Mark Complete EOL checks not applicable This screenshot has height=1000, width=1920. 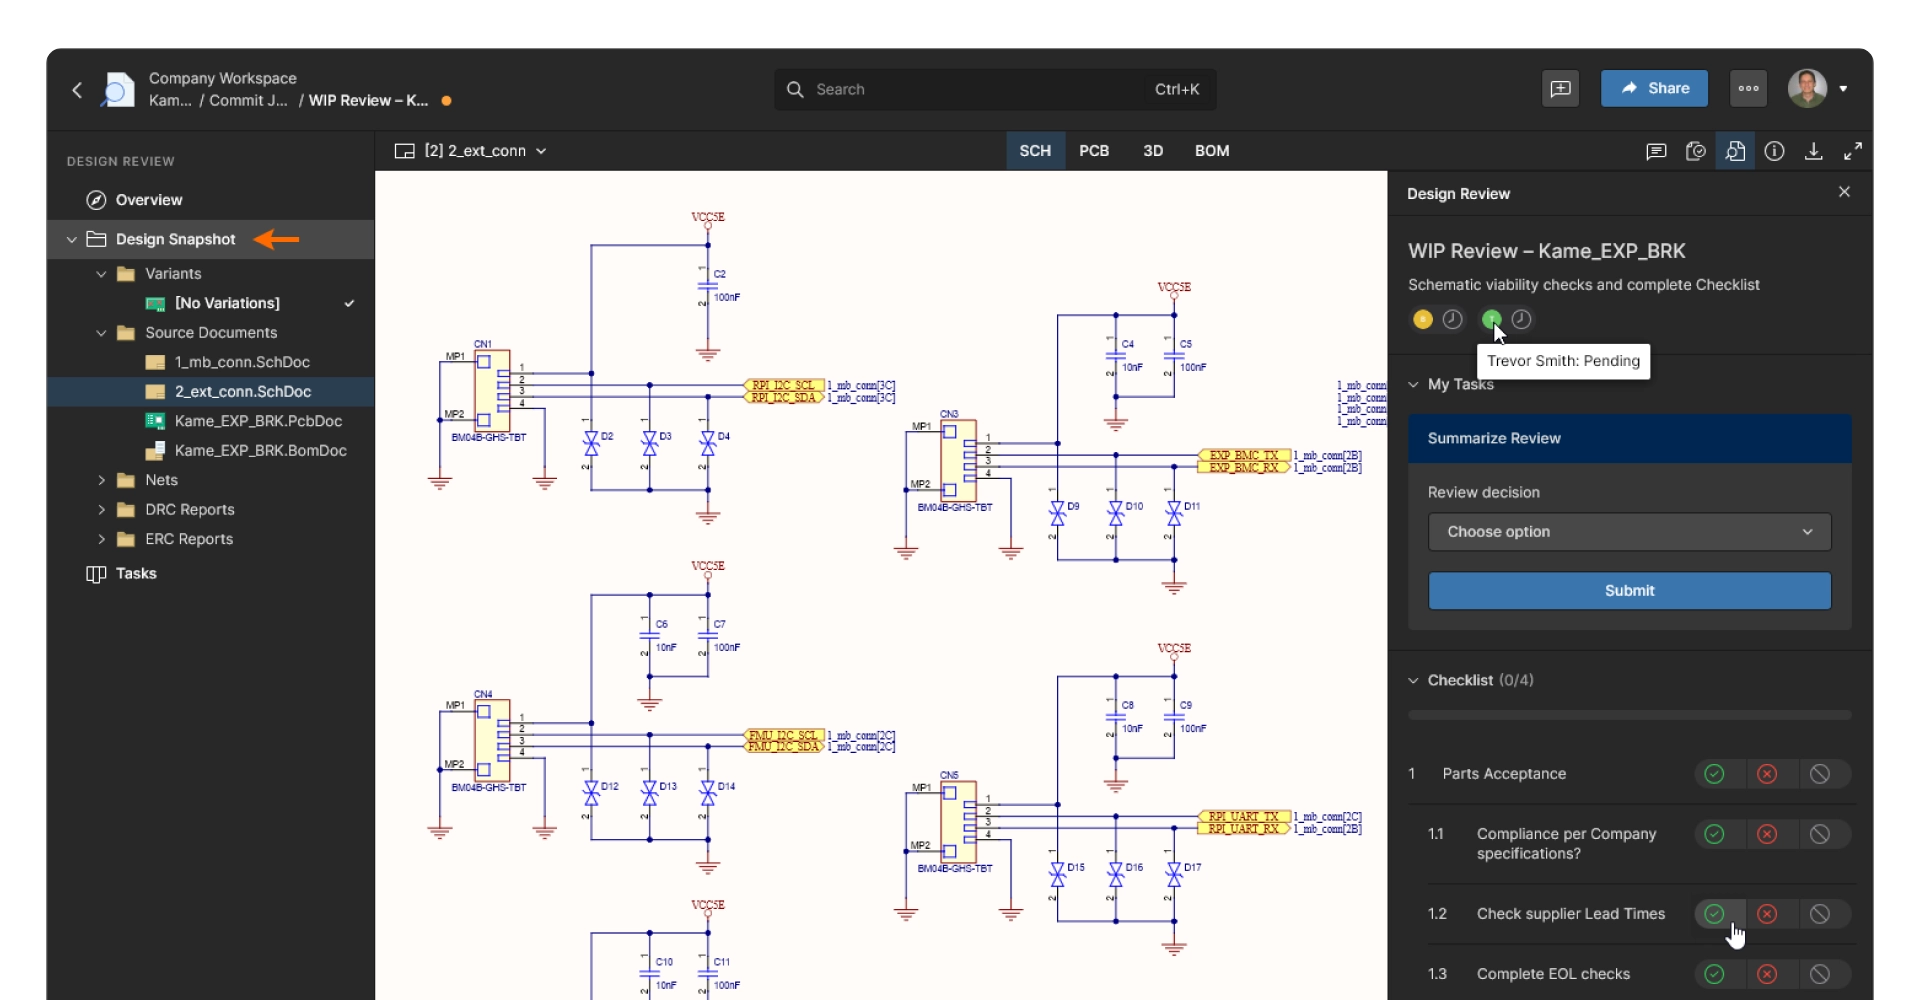click(1820, 974)
